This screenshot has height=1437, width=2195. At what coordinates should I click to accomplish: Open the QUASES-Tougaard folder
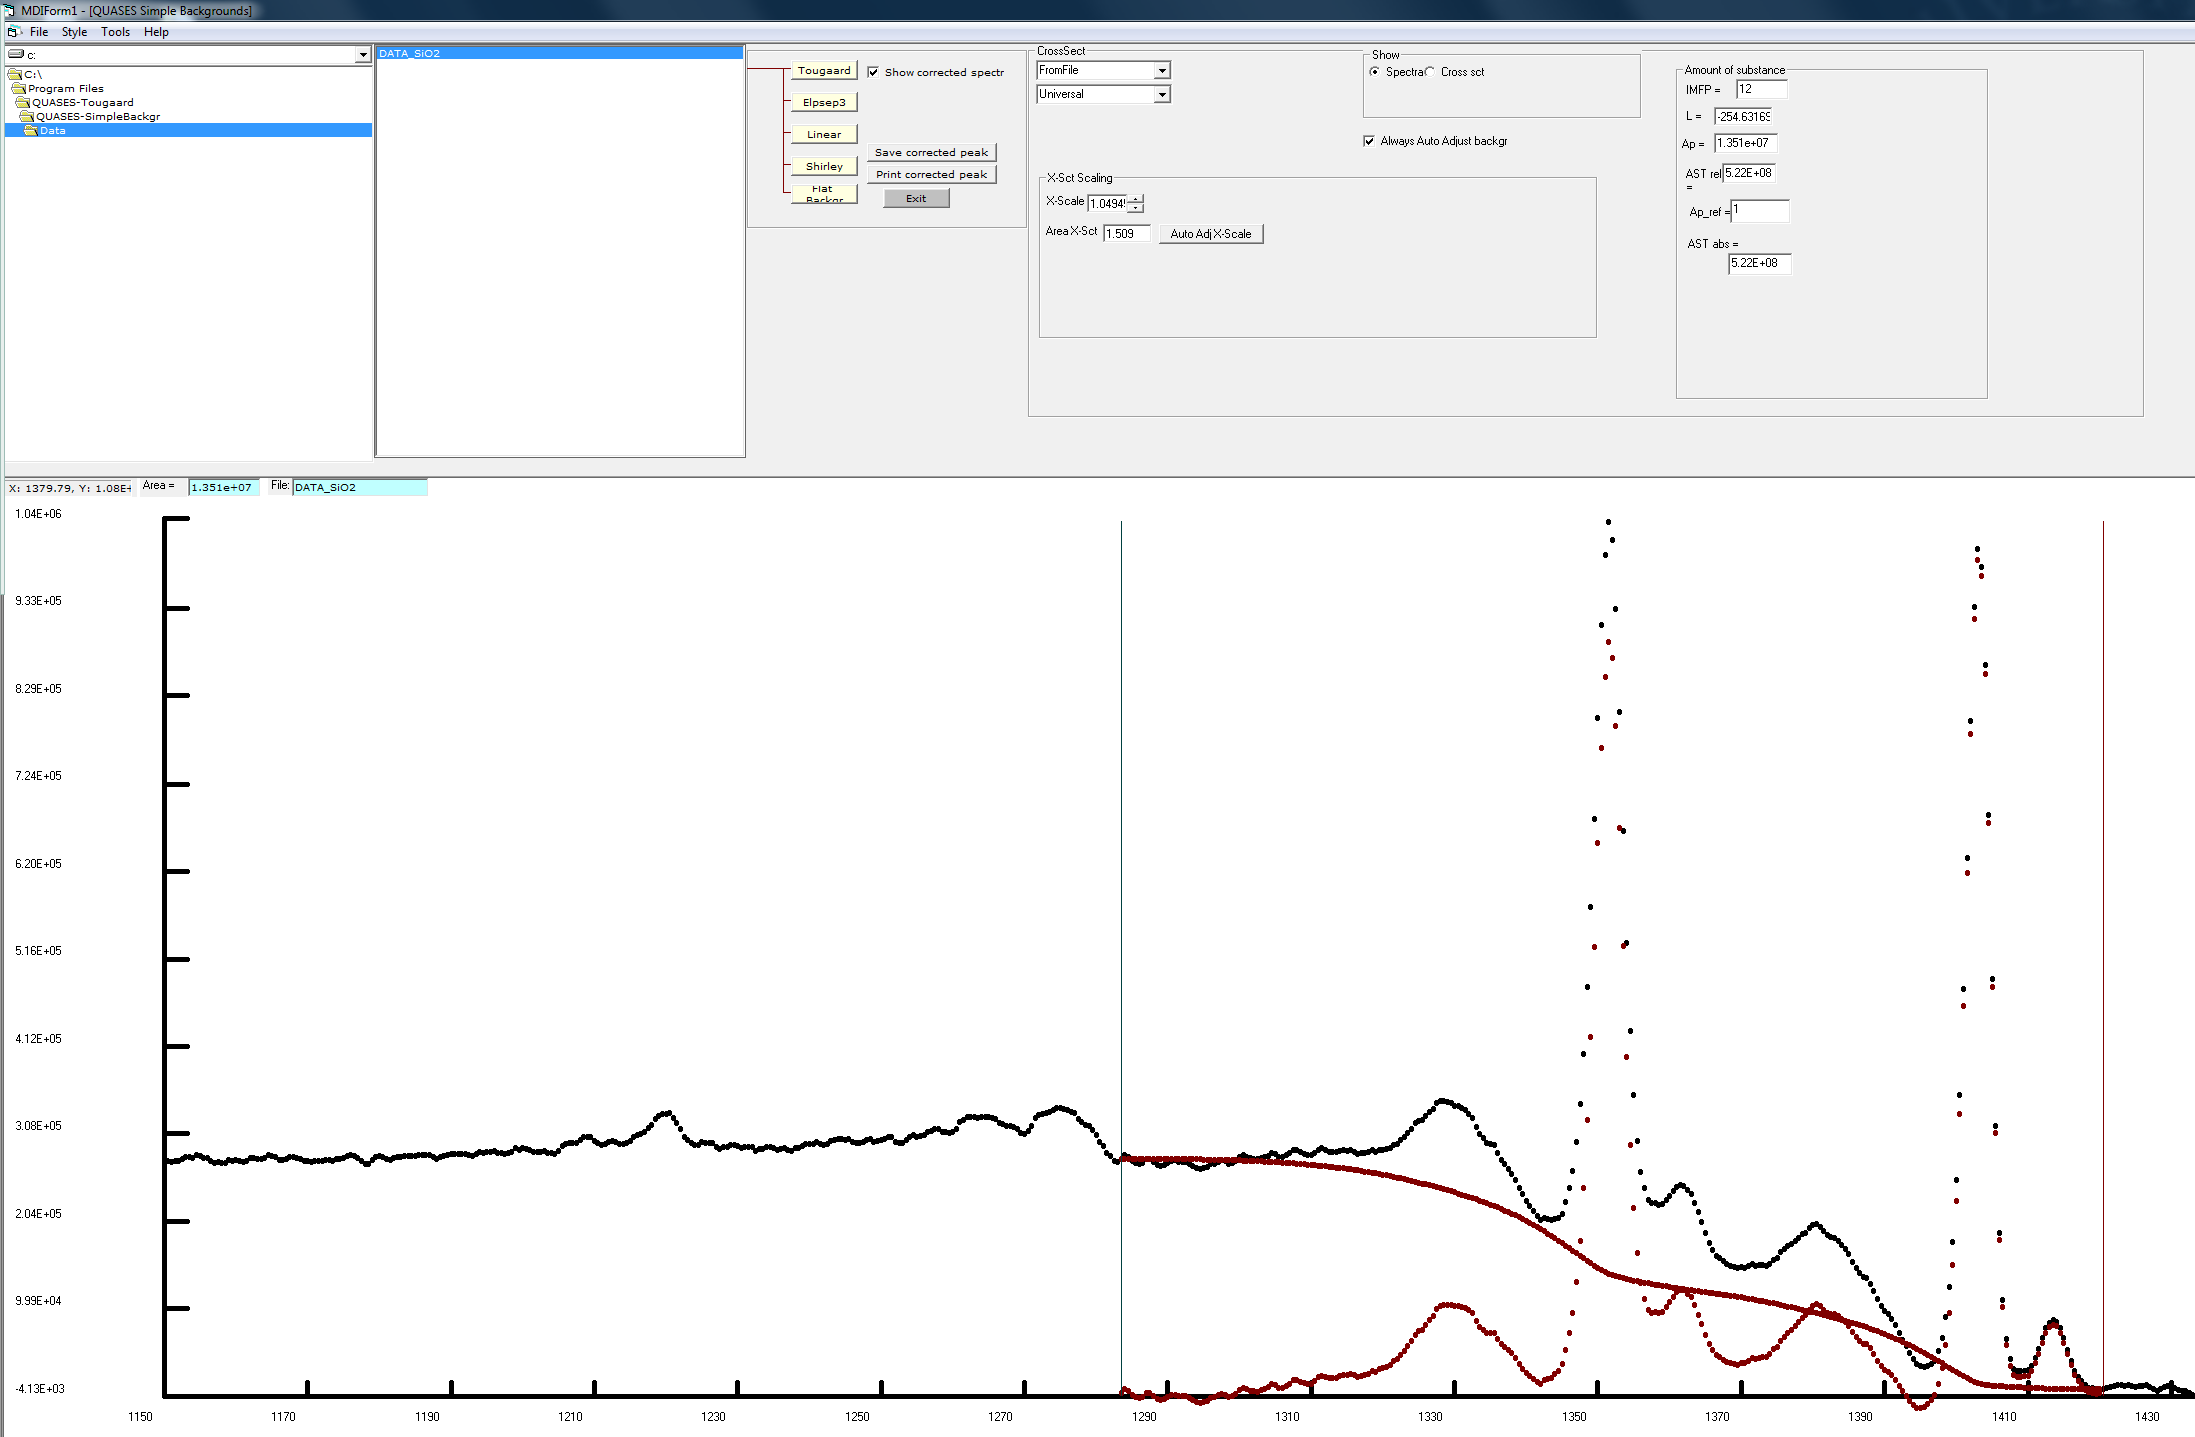point(82,103)
